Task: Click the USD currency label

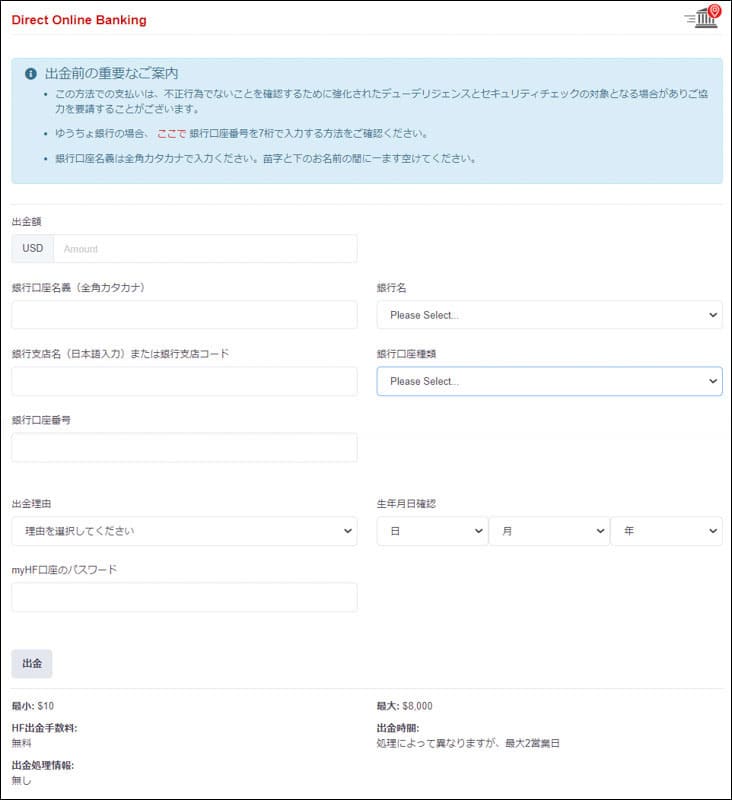Action: click(33, 248)
